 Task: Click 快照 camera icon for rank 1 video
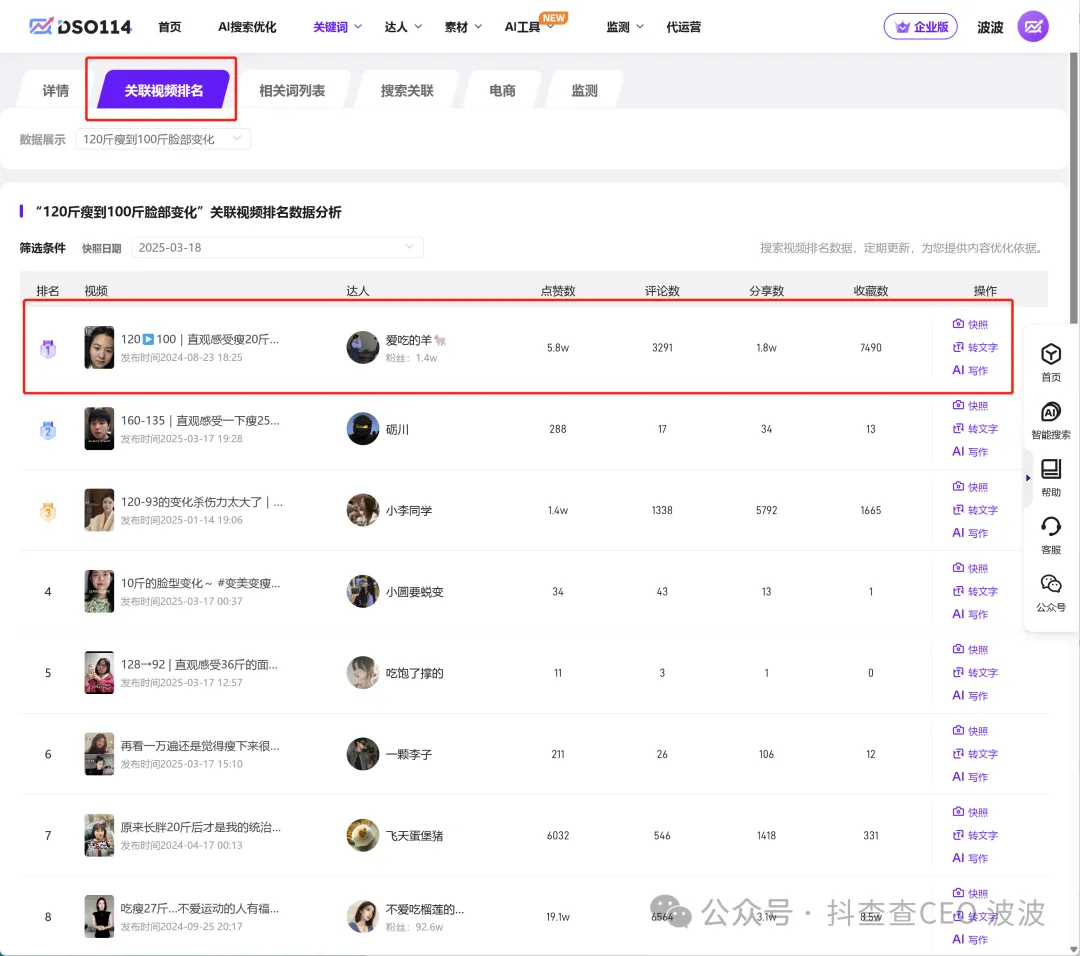point(958,324)
